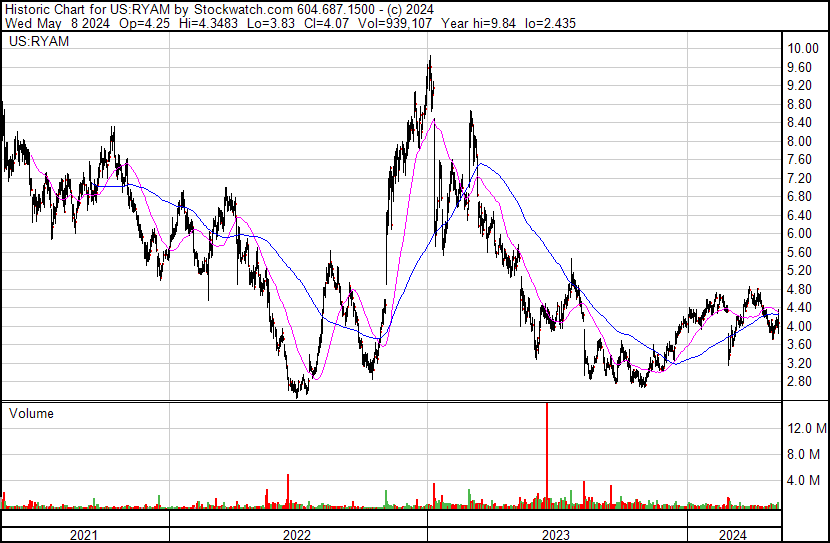Select the 2023 year label on the timeline
The width and height of the screenshot is (830, 543).
[x=556, y=535]
